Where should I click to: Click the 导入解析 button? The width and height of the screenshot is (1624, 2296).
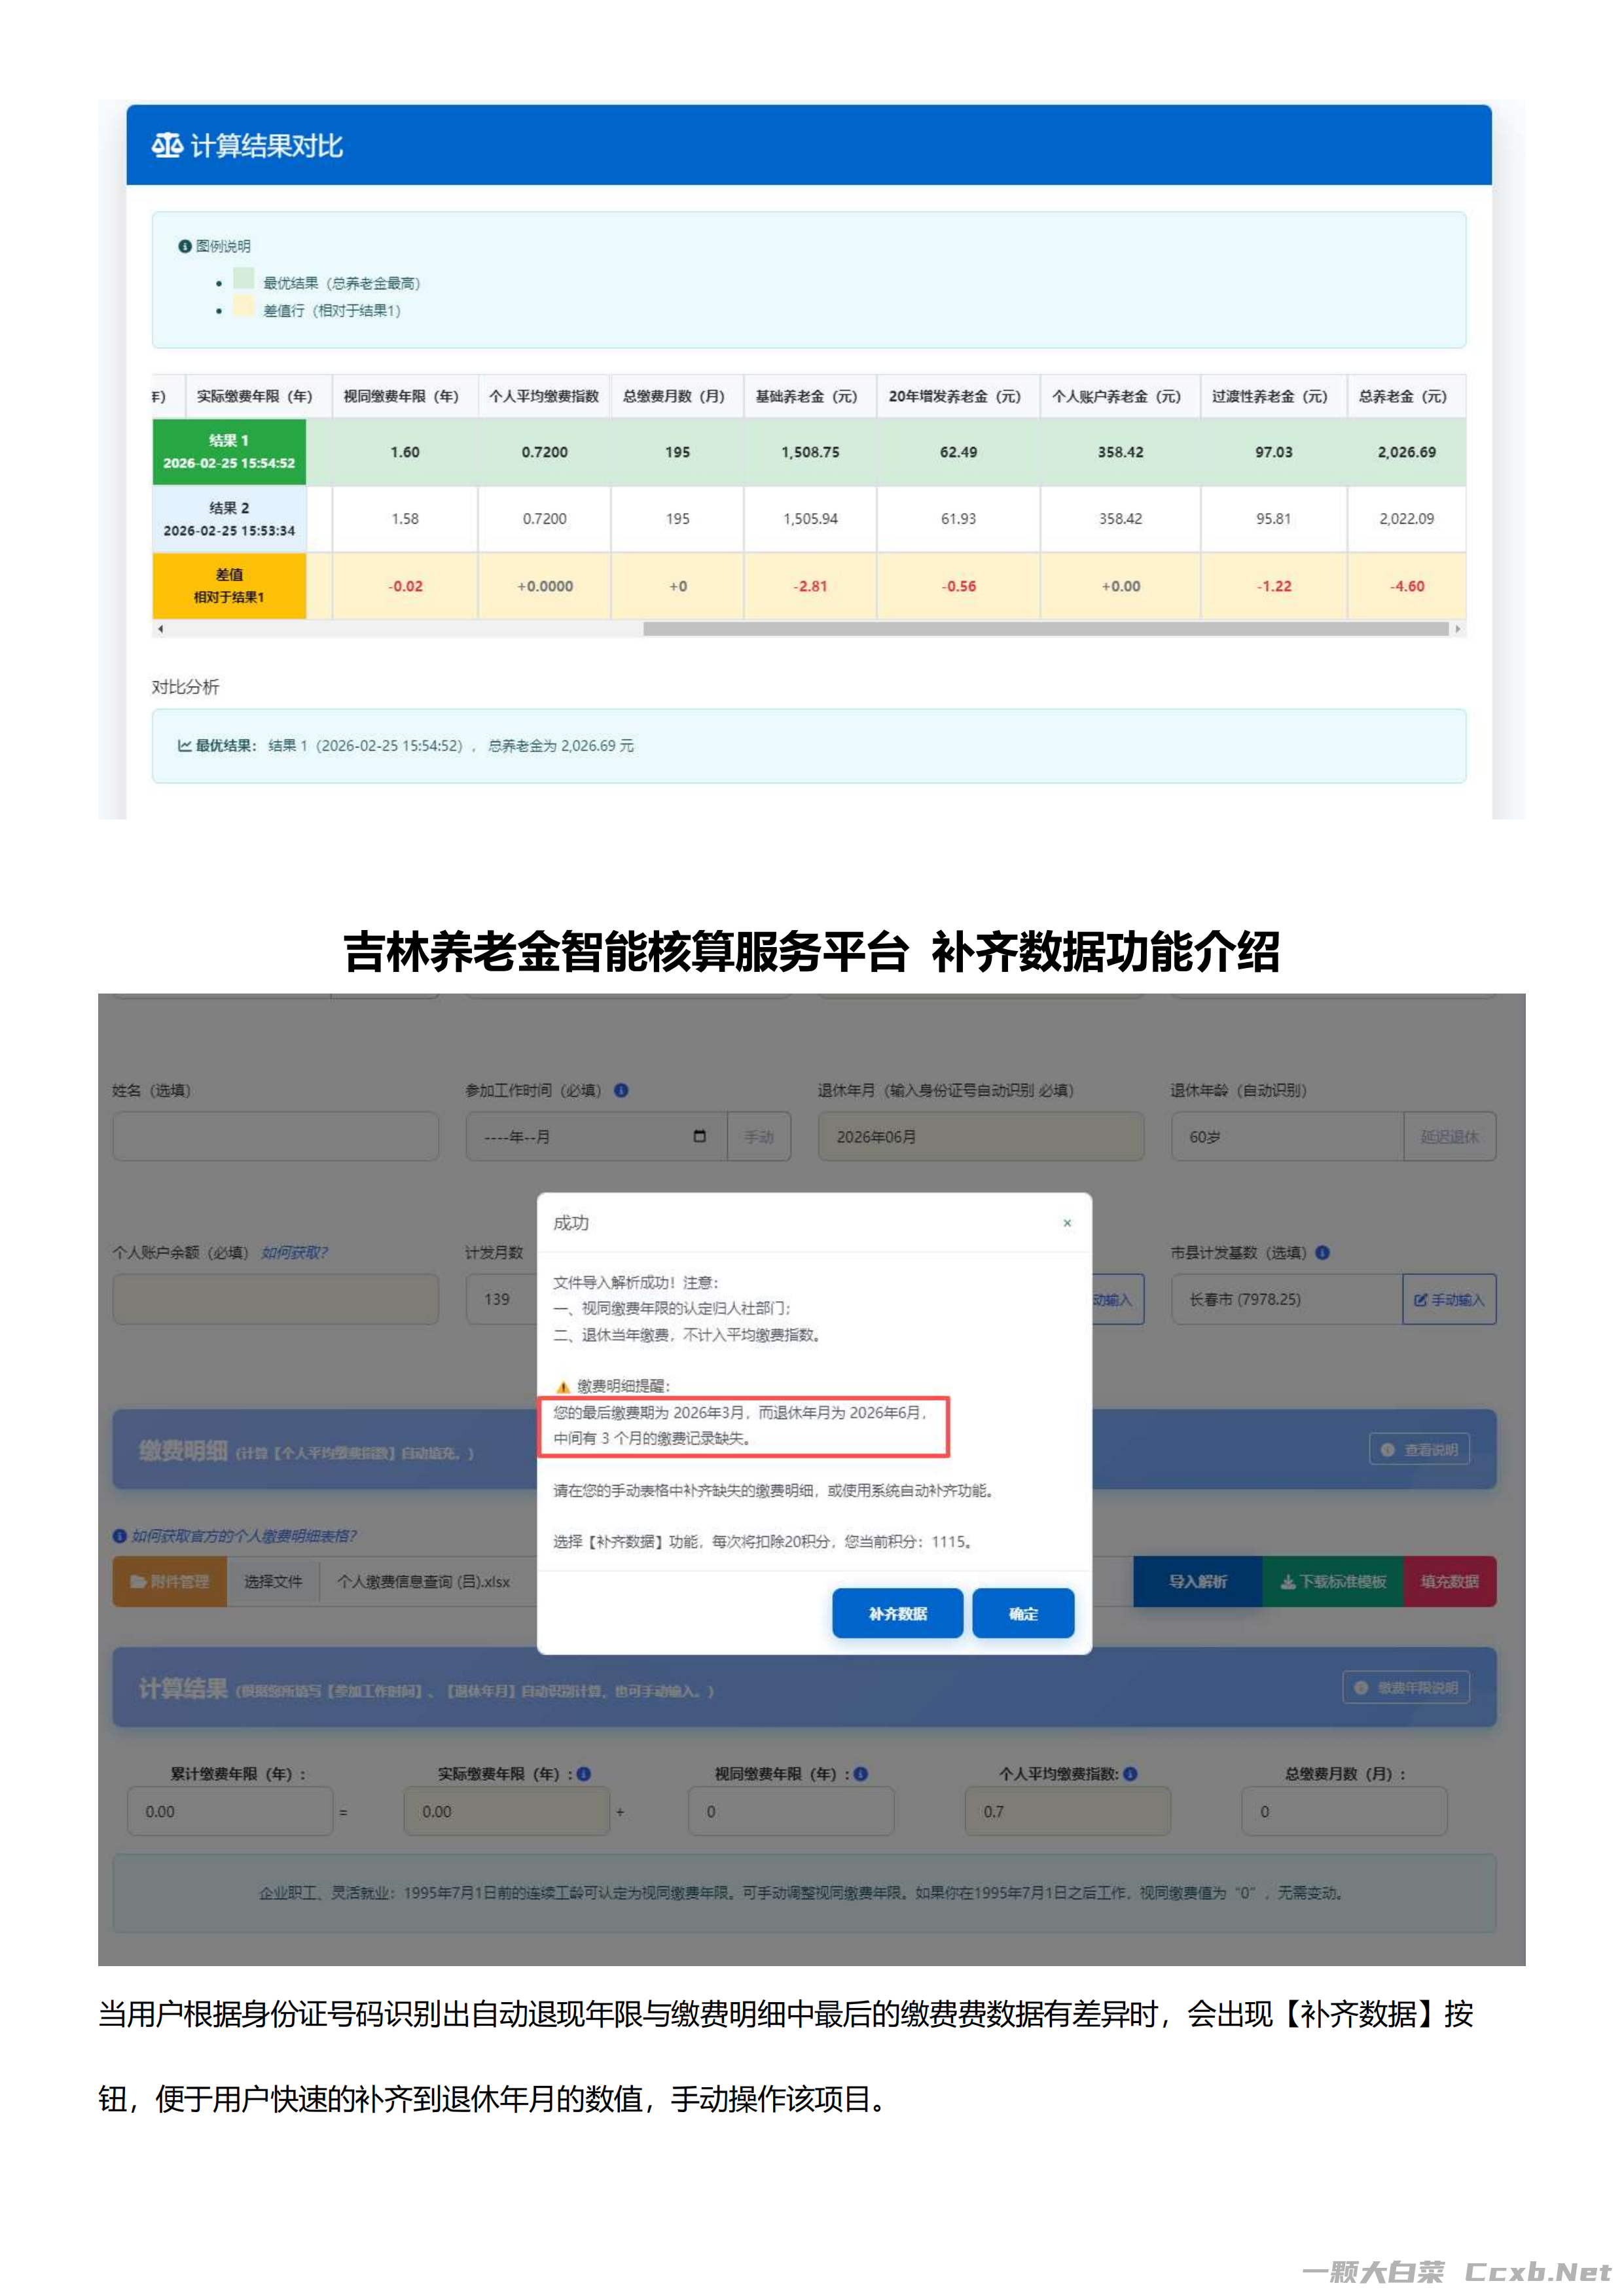[x=1197, y=1581]
